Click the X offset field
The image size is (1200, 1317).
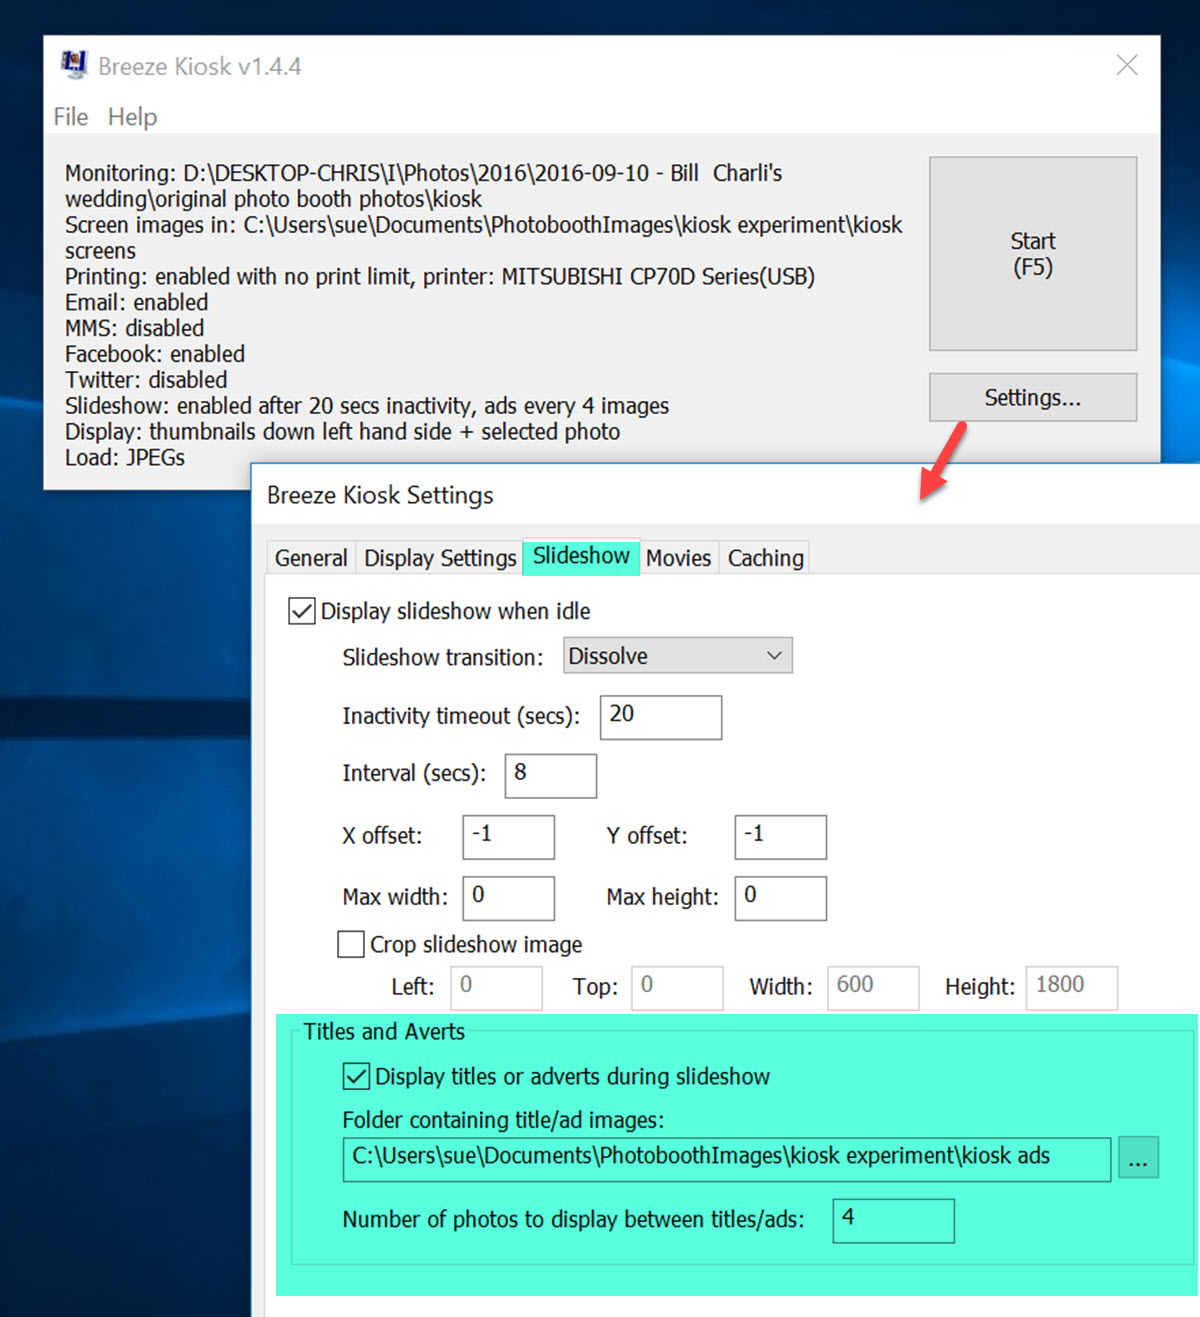[x=509, y=837]
